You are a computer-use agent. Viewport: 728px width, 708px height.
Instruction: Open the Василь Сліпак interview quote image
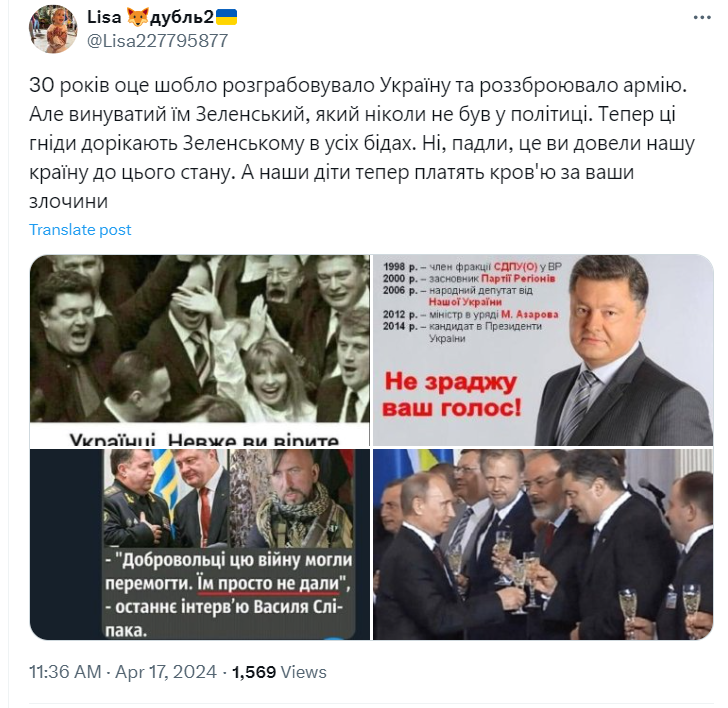(x=200, y=544)
